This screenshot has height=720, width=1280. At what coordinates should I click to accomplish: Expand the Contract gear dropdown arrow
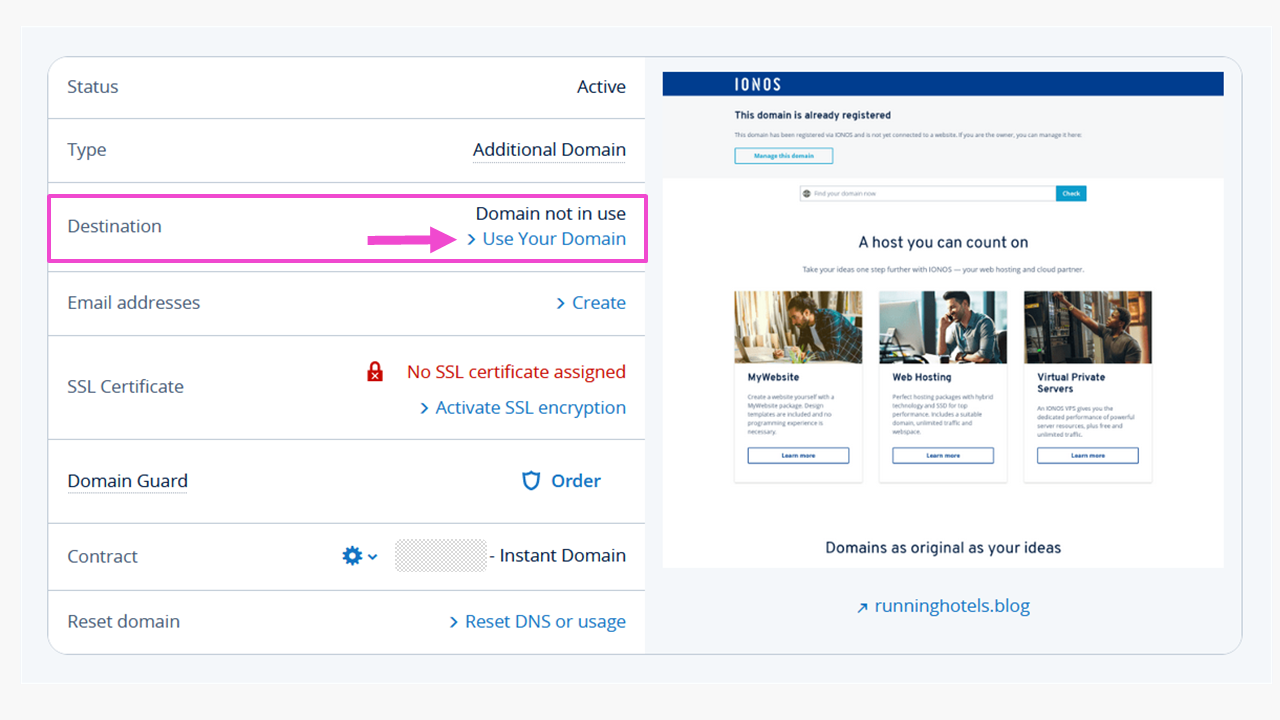point(373,557)
